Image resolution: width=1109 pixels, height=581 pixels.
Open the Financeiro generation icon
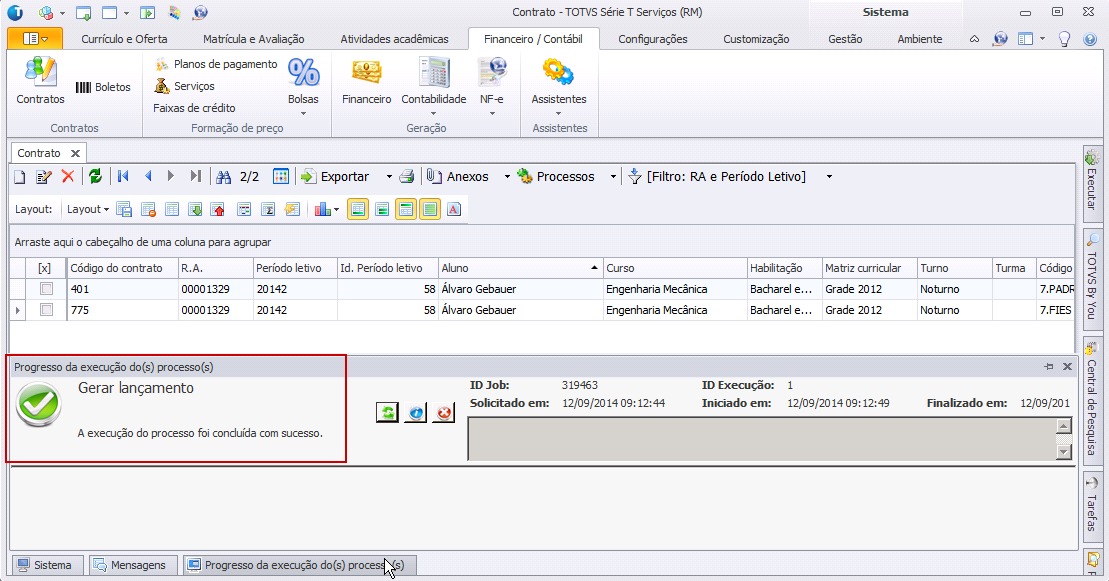(x=366, y=81)
